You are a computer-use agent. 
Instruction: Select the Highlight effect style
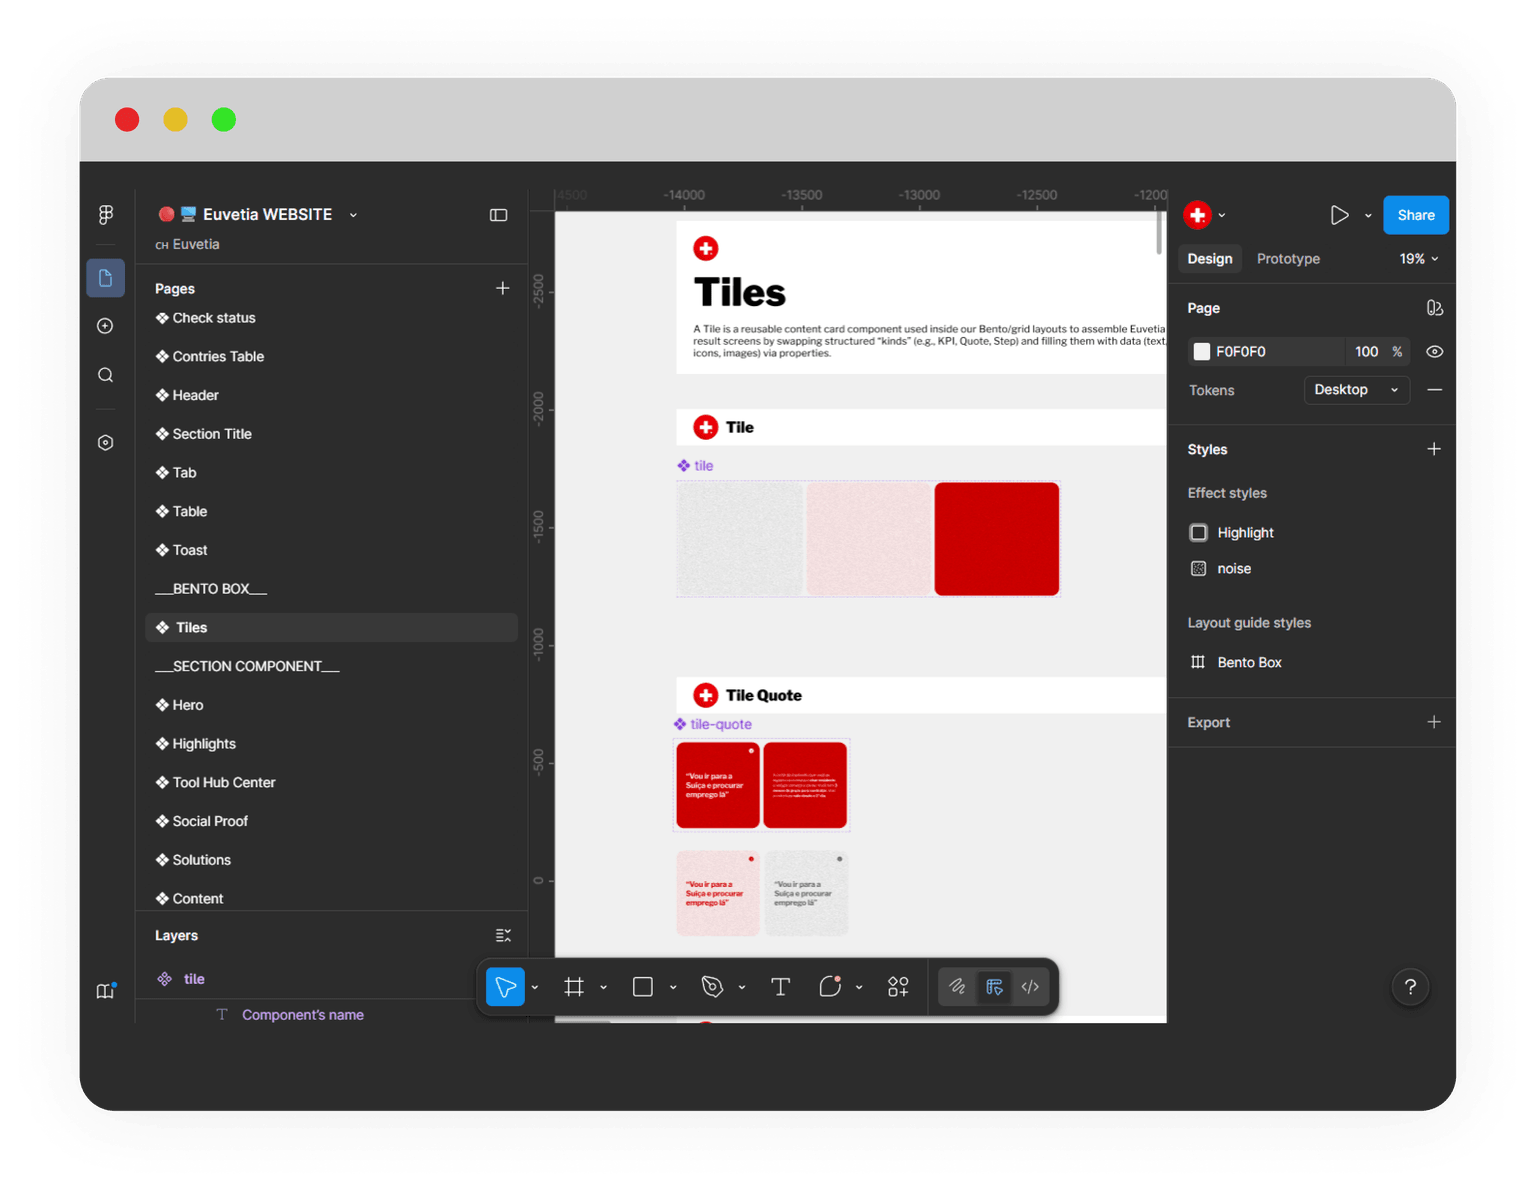tap(1246, 533)
